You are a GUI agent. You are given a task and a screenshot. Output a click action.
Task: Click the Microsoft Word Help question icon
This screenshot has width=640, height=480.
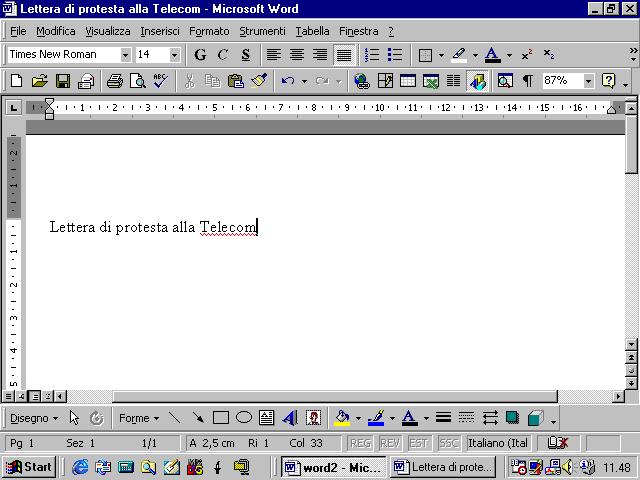(608, 81)
